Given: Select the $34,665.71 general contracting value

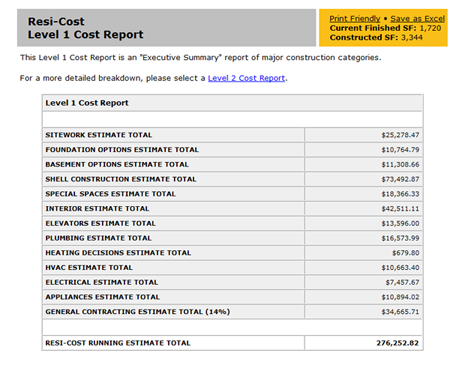Looking at the screenshot, I should pos(400,312).
